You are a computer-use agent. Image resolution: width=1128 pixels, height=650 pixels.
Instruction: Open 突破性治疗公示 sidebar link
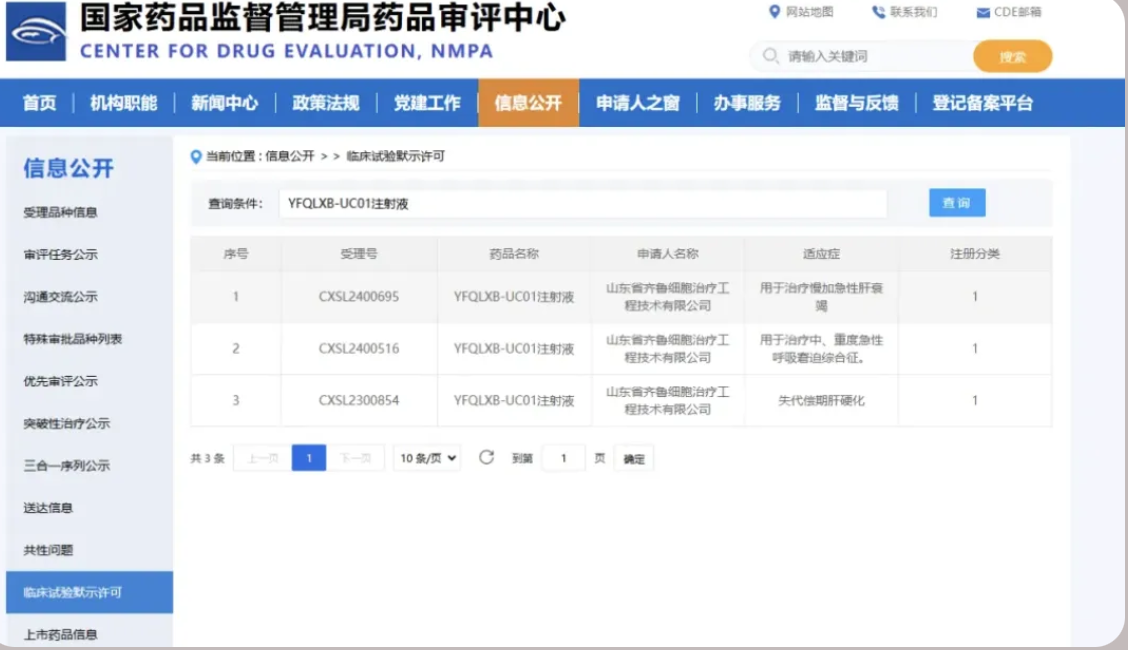point(66,423)
